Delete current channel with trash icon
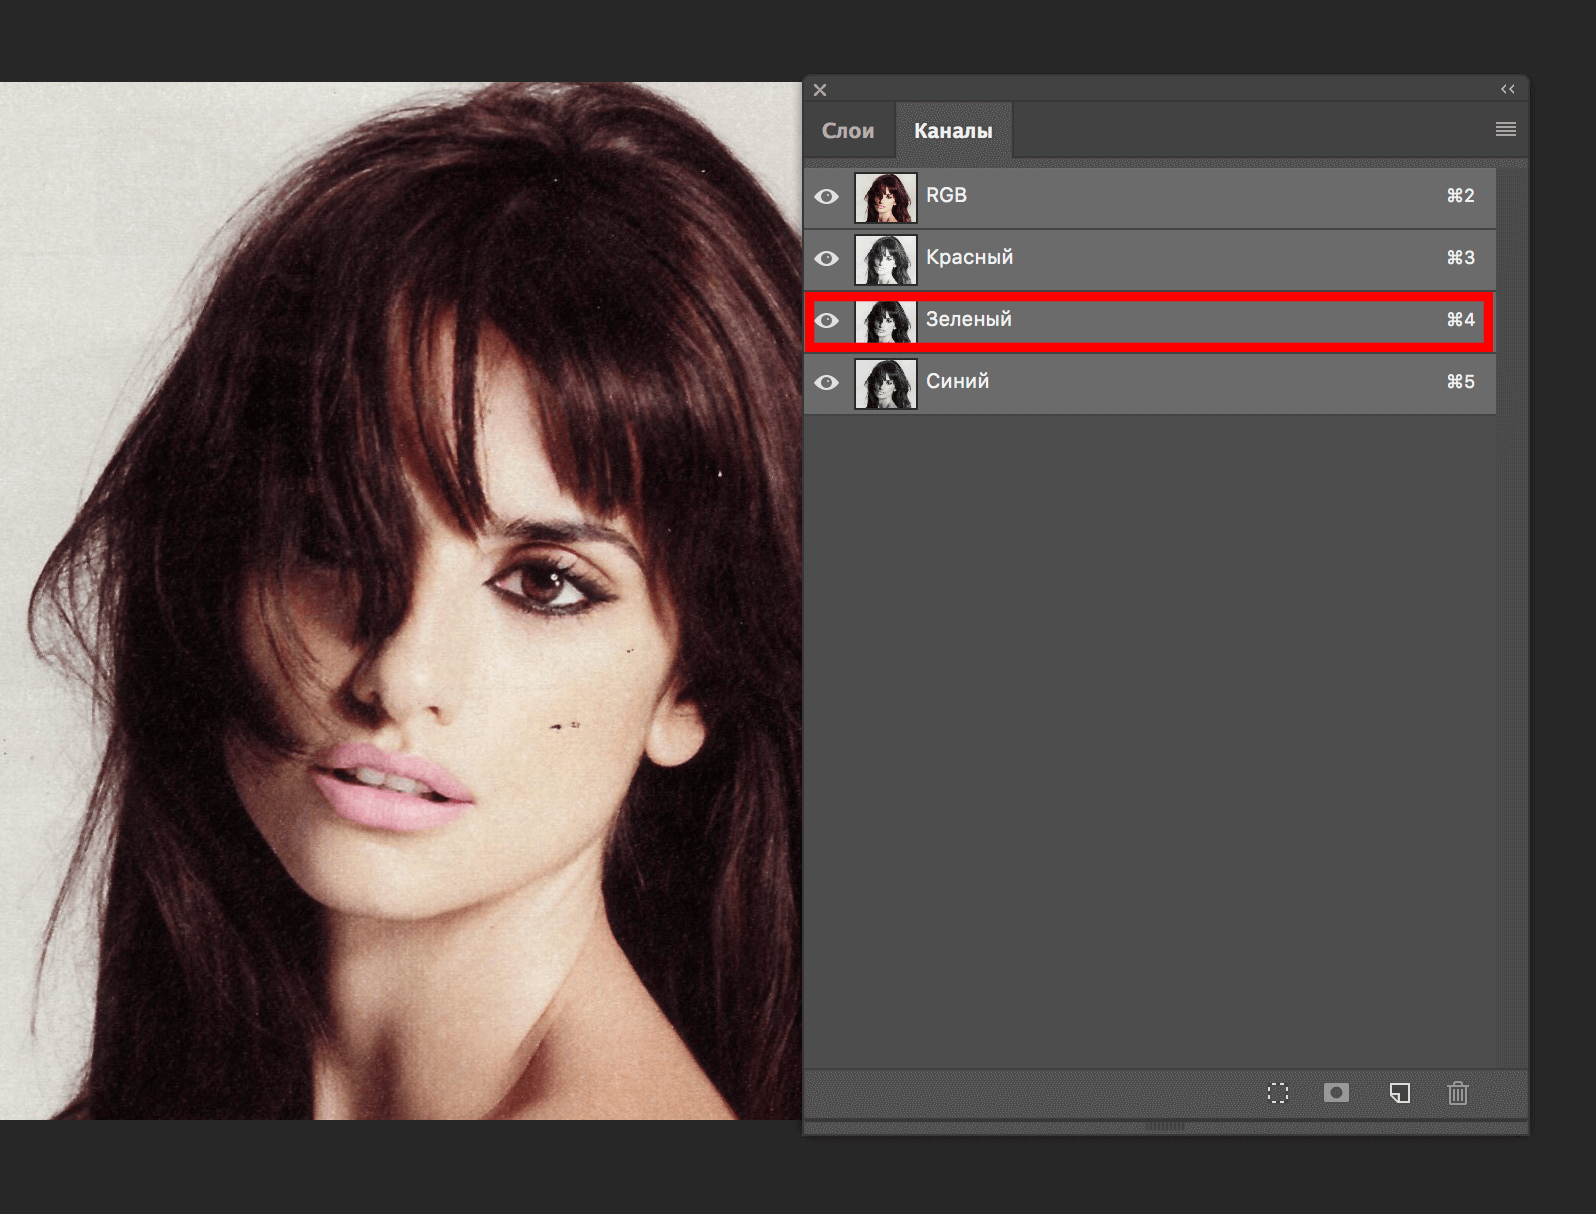 [x=1458, y=1093]
